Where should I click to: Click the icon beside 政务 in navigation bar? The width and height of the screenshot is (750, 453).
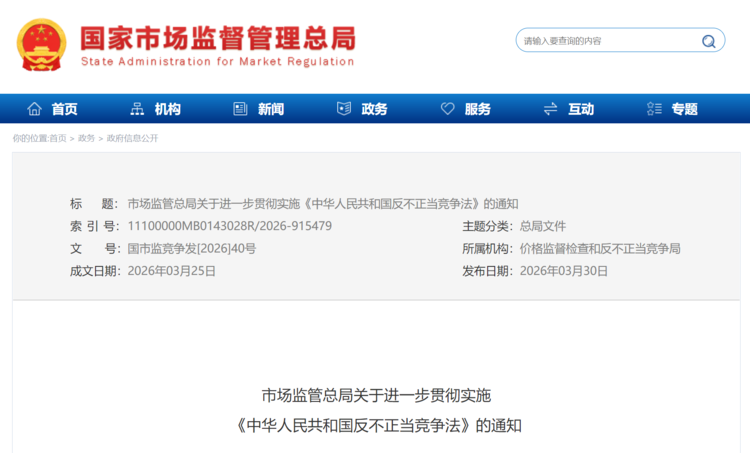click(x=344, y=109)
